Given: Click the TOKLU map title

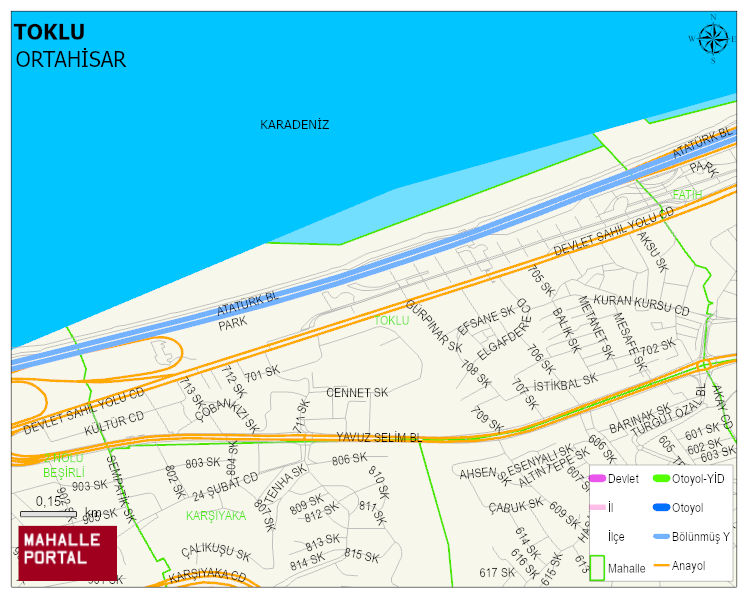Looking at the screenshot, I should coord(49,33).
